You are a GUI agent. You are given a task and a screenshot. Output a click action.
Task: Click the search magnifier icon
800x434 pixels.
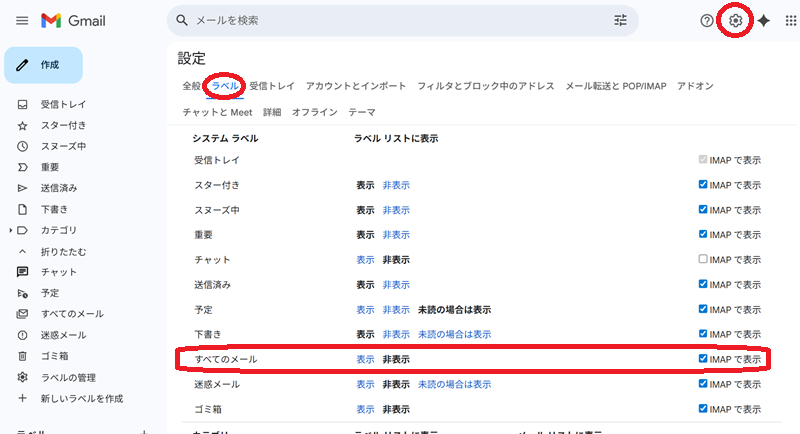click(x=182, y=20)
